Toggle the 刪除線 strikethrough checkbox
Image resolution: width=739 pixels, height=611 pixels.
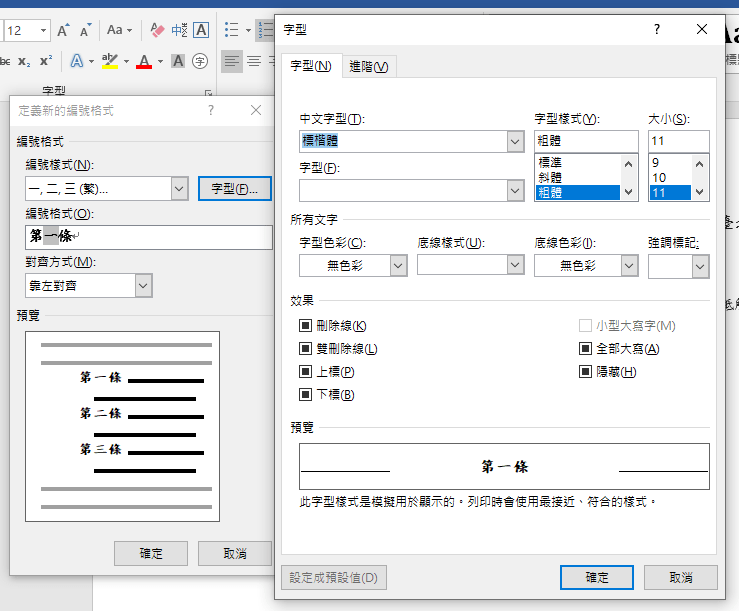click(x=306, y=326)
